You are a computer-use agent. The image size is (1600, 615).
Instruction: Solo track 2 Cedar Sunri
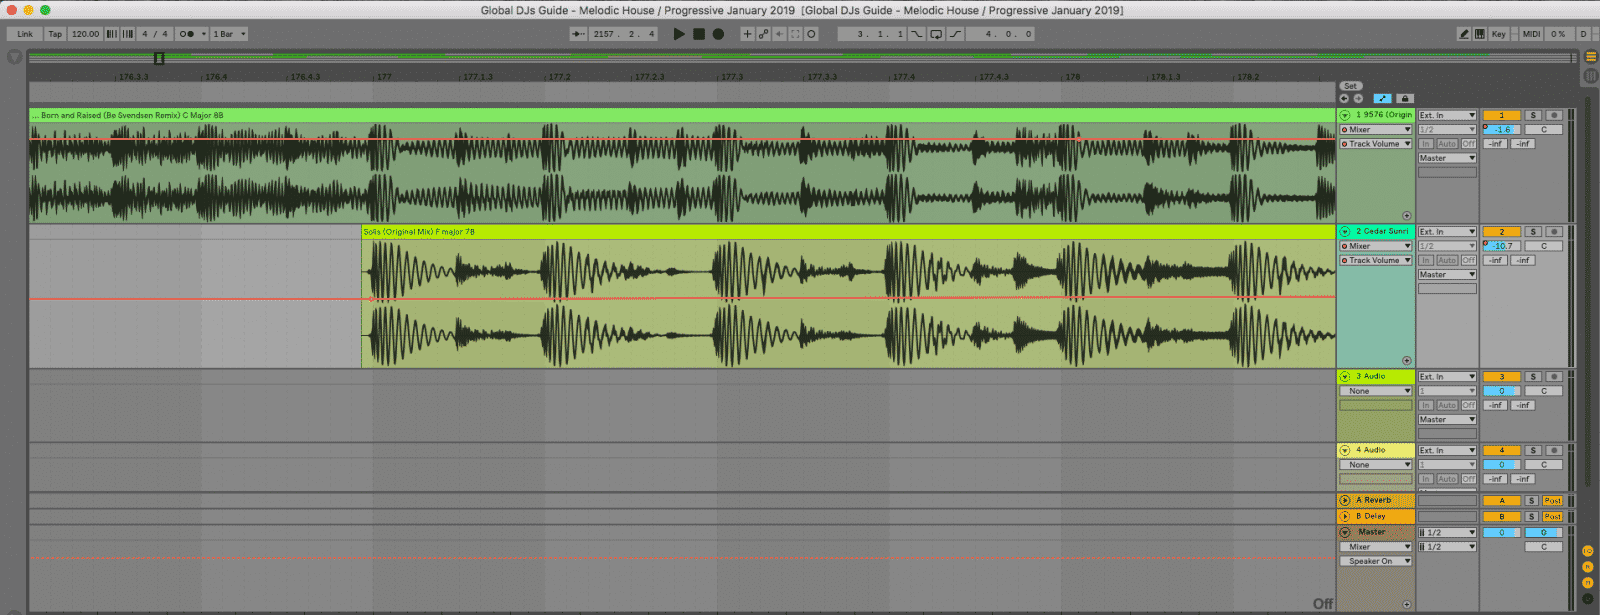pos(1533,232)
